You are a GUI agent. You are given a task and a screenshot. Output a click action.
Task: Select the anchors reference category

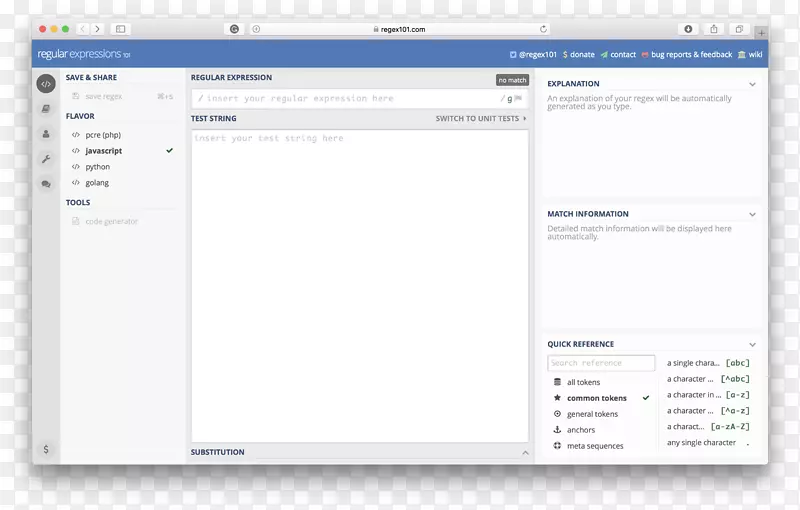[x=580, y=430]
